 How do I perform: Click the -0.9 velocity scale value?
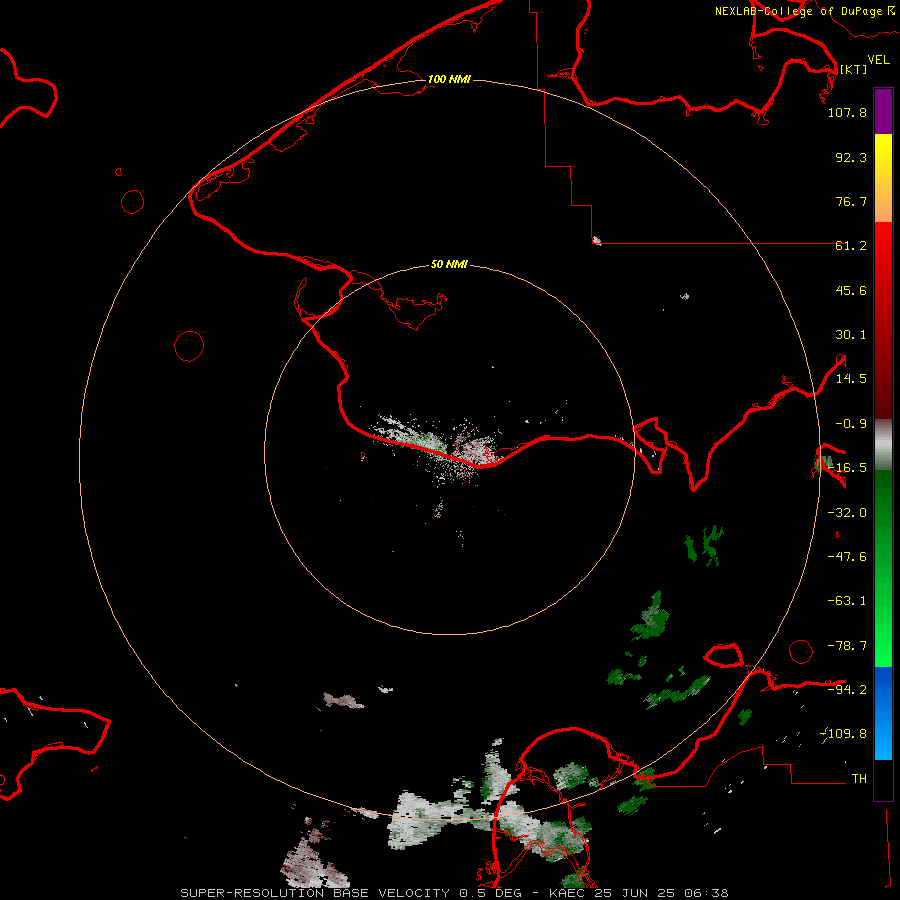851,424
